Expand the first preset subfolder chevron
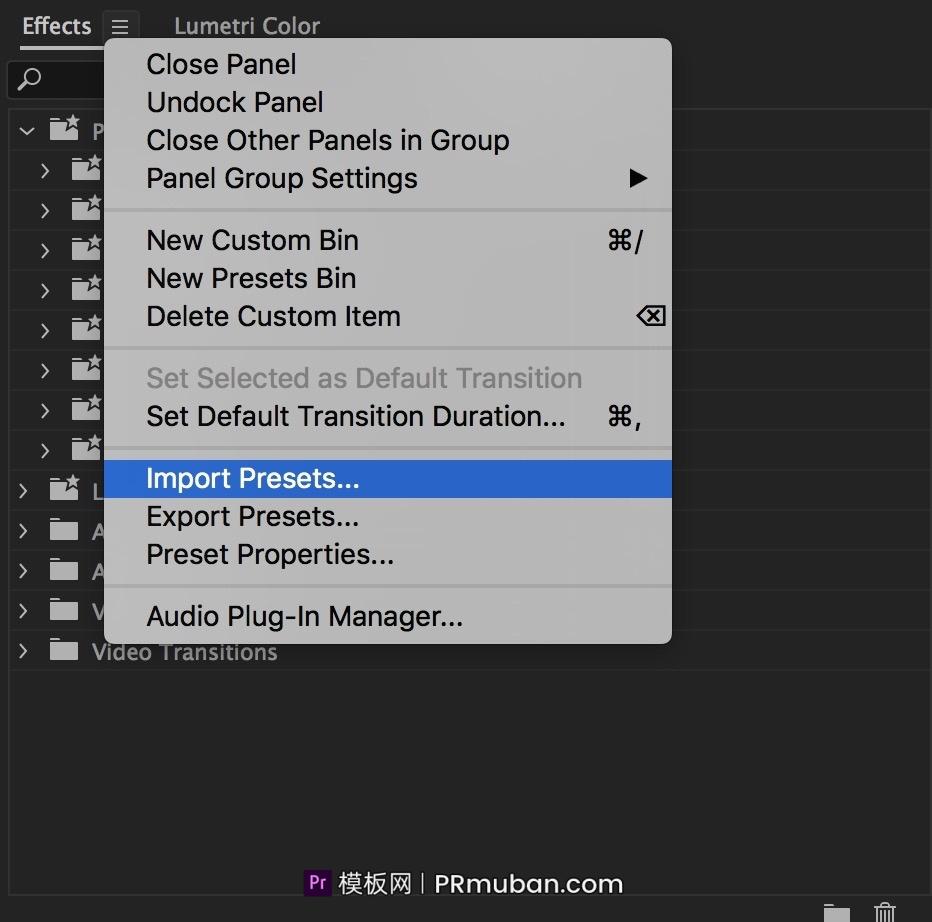 pos(45,171)
